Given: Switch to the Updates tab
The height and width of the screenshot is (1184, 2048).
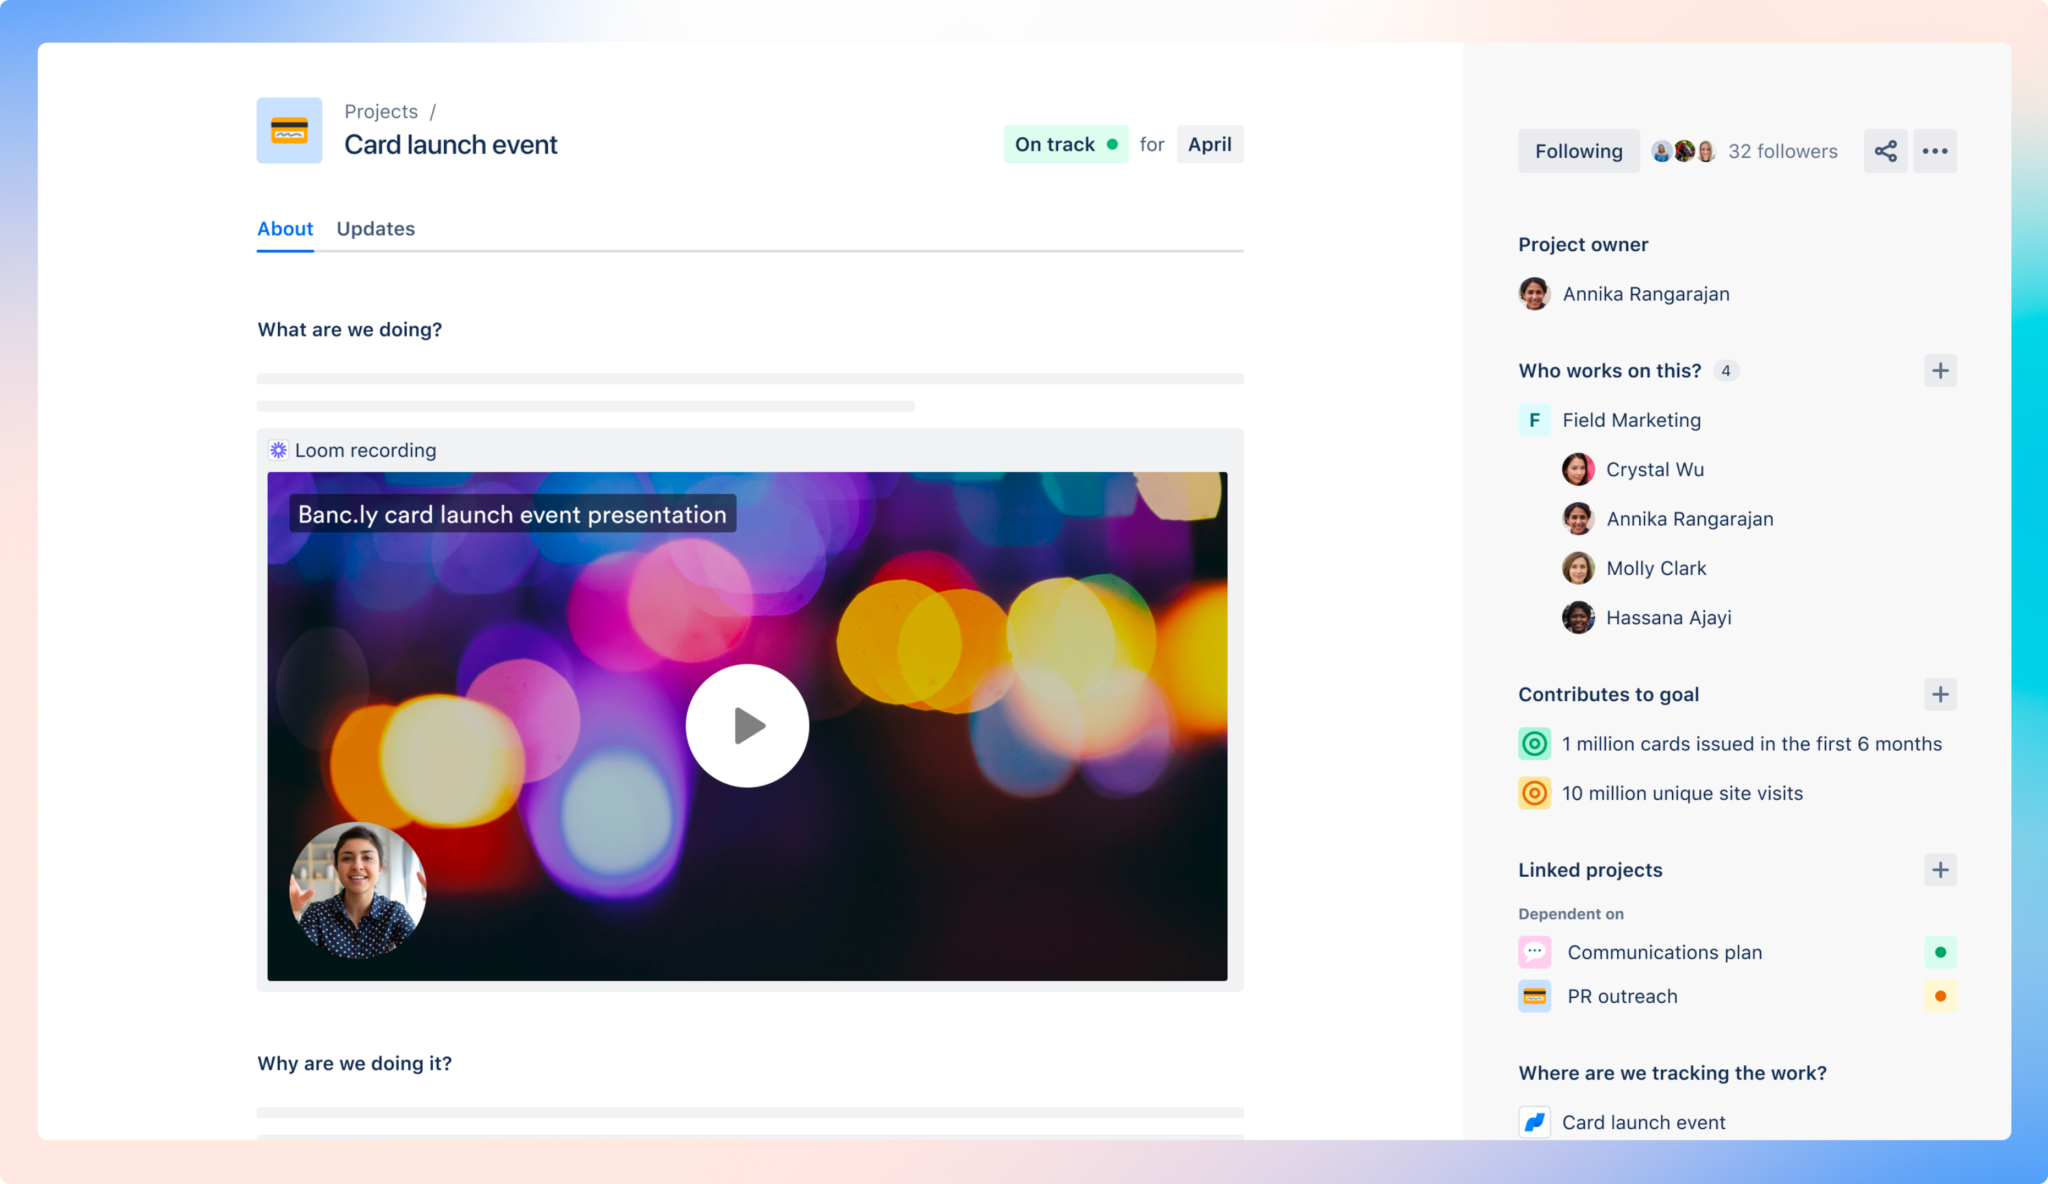Looking at the screenshot, I should 375,229.
